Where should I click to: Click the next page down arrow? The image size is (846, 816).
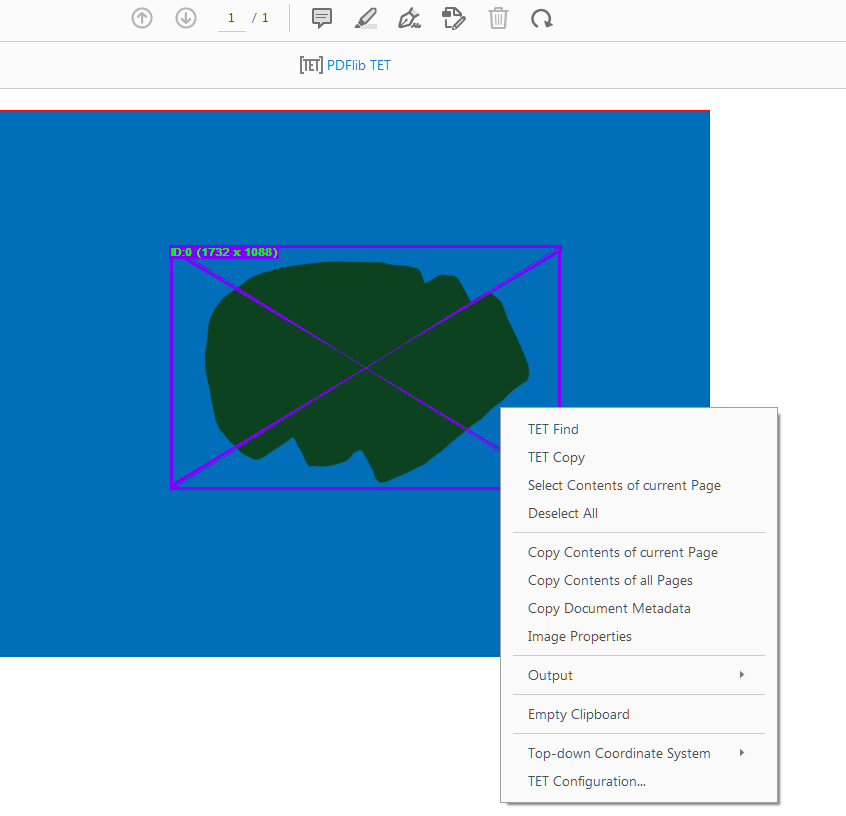tap(186, 18)
